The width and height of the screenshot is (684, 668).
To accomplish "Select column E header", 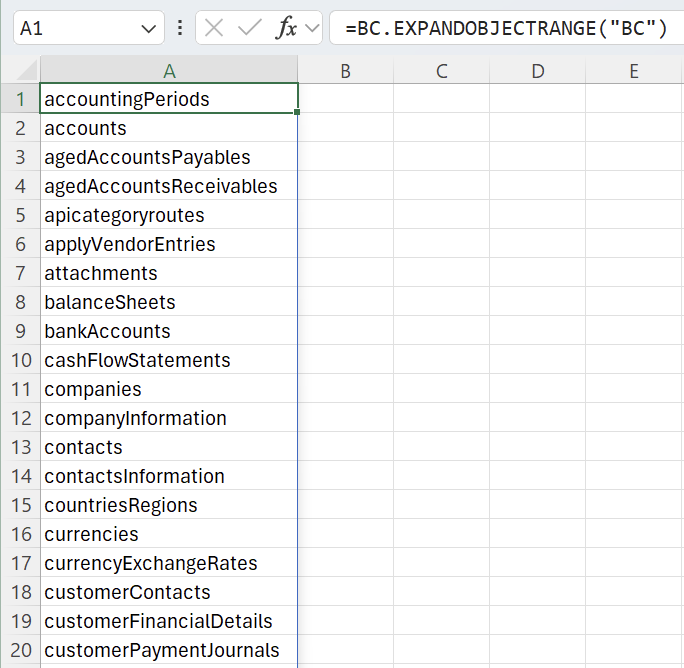I will tap(634, 71).
